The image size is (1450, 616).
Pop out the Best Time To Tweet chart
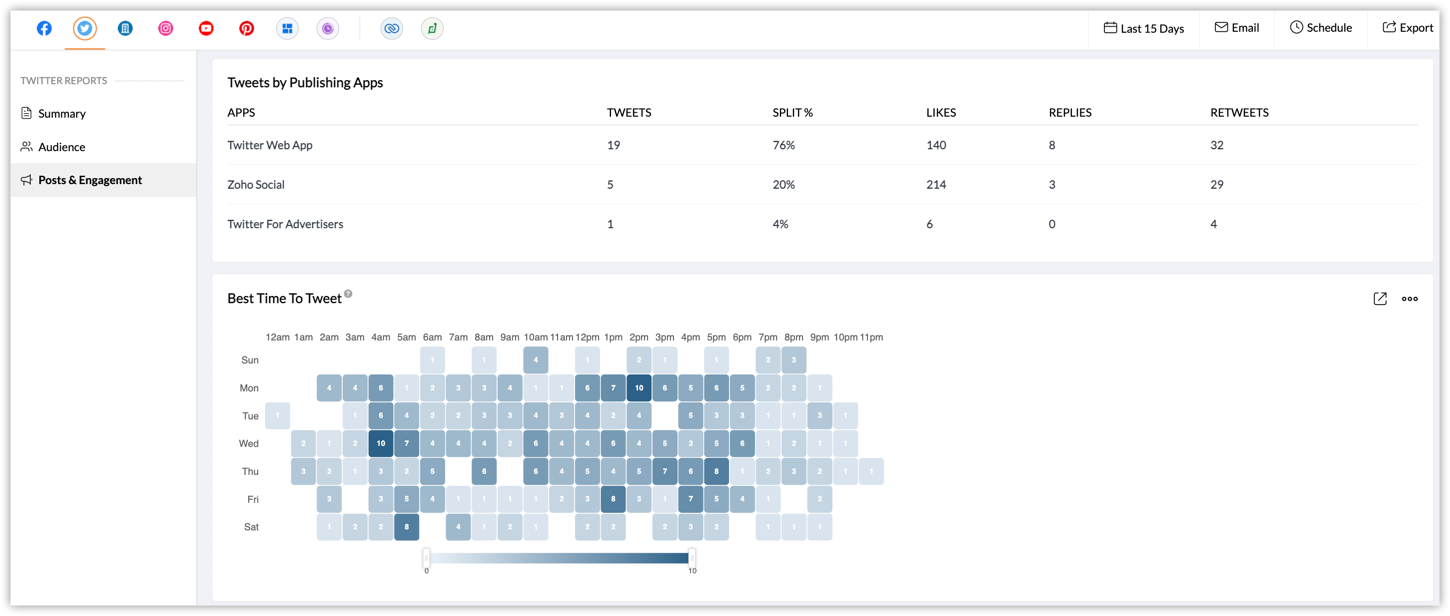(x=1380, y=299)
